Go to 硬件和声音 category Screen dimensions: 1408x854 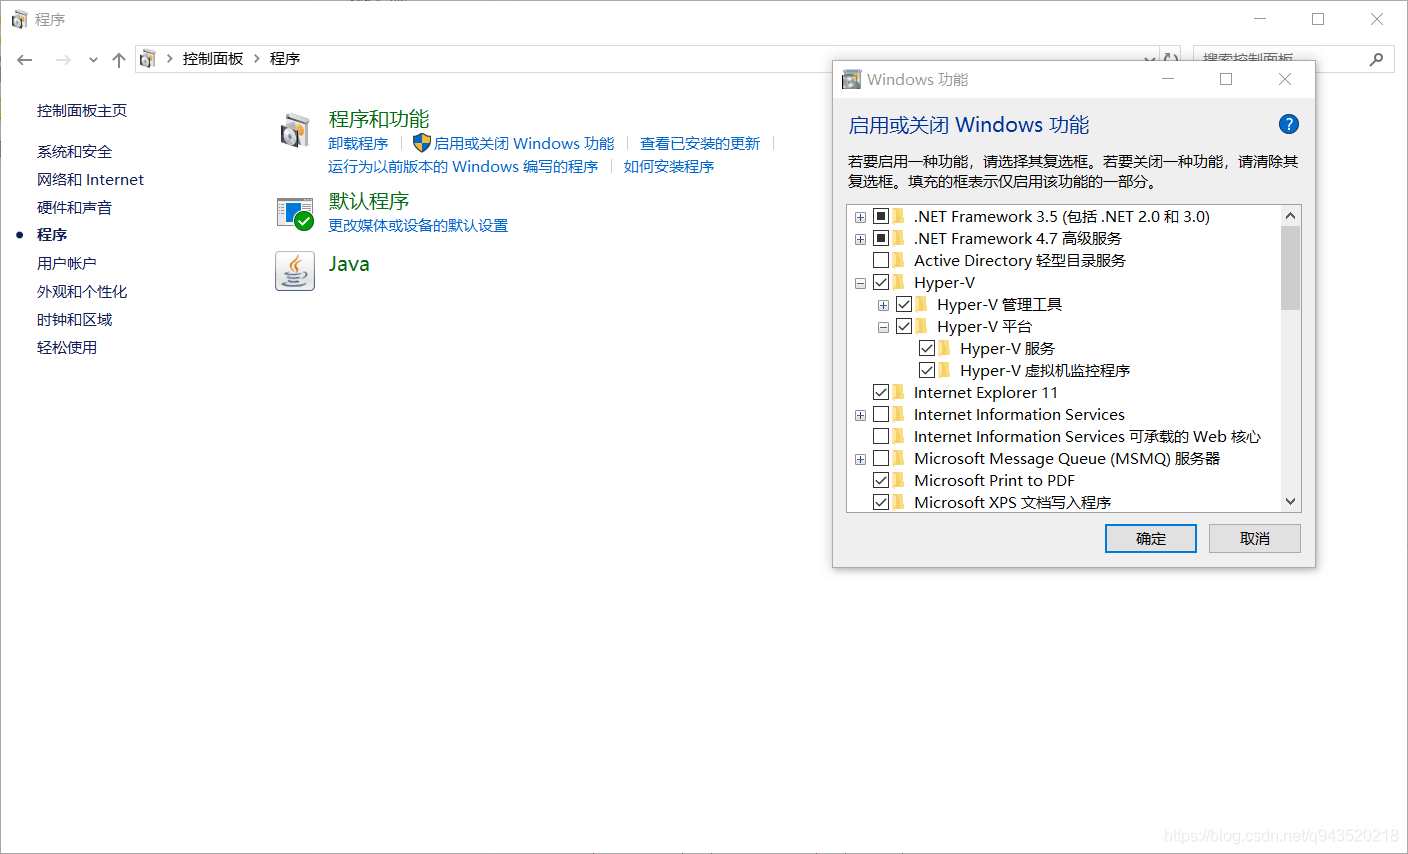point(74,208)
